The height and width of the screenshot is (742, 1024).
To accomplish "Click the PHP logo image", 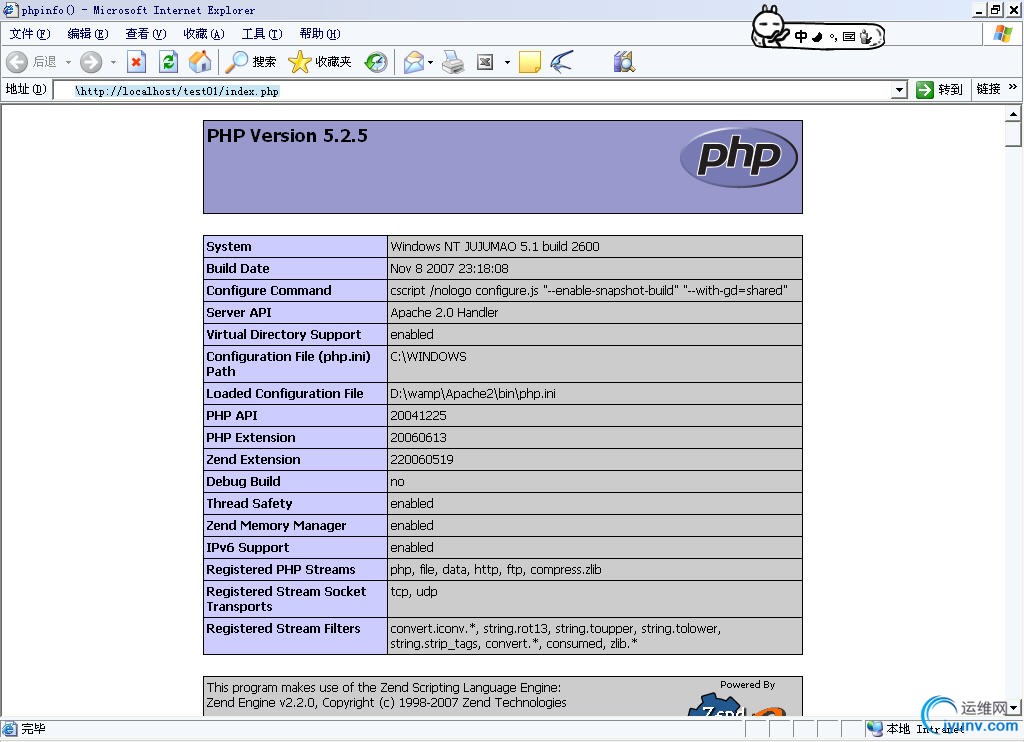I will 739,157.
